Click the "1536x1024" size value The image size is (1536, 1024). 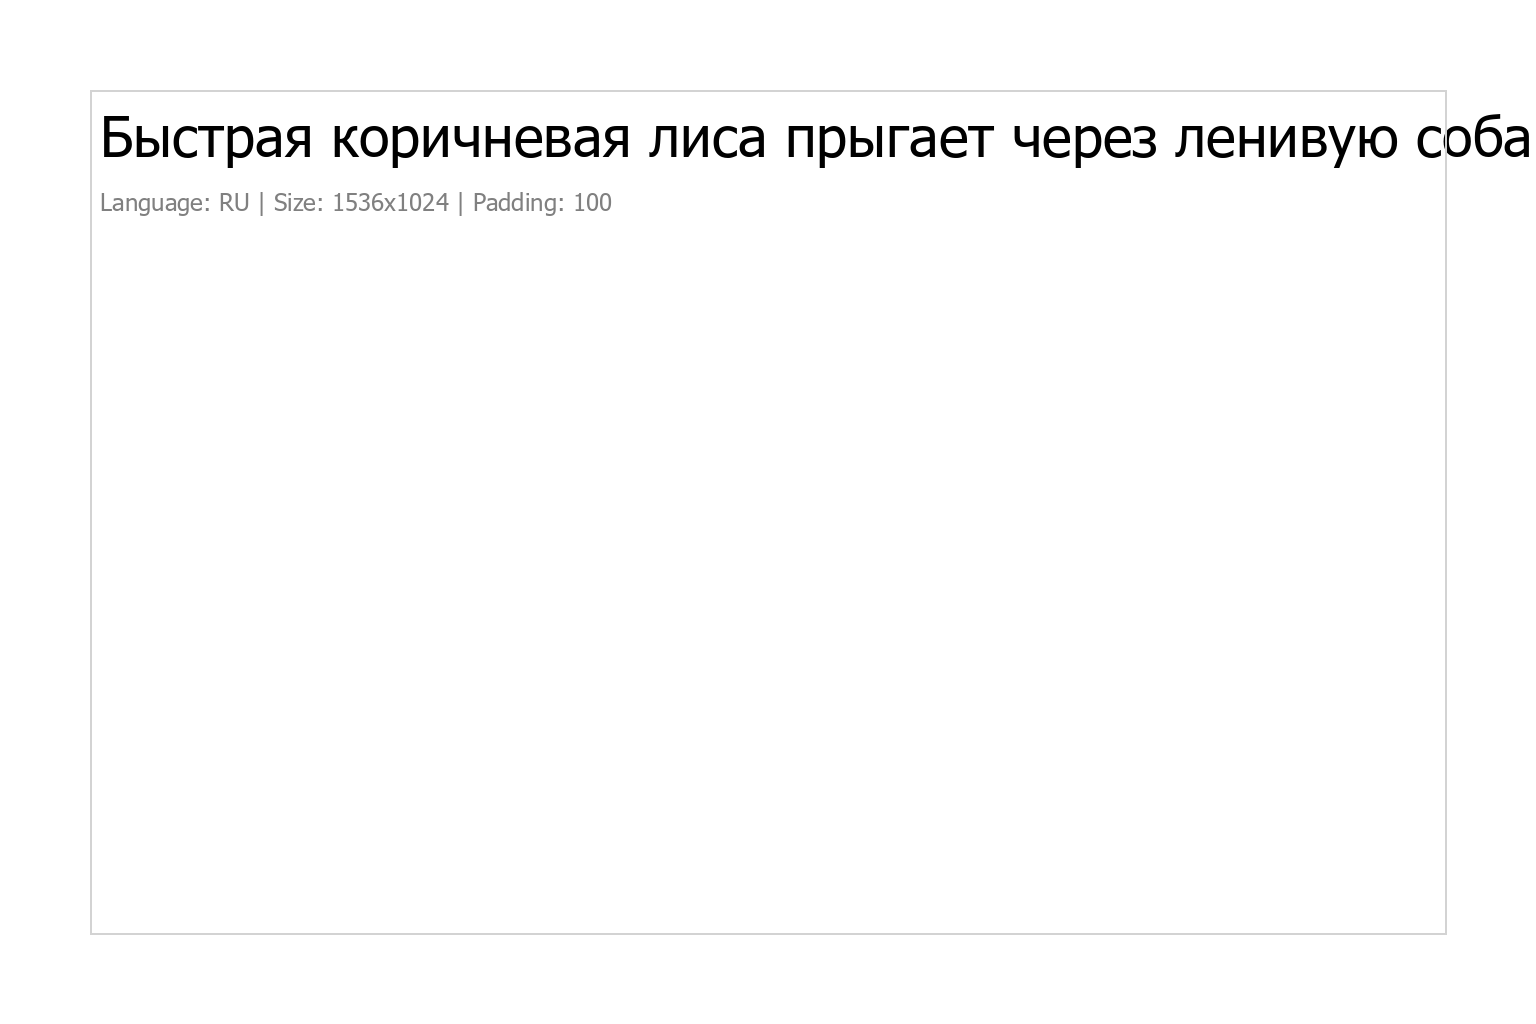click(x=390, y=203)
